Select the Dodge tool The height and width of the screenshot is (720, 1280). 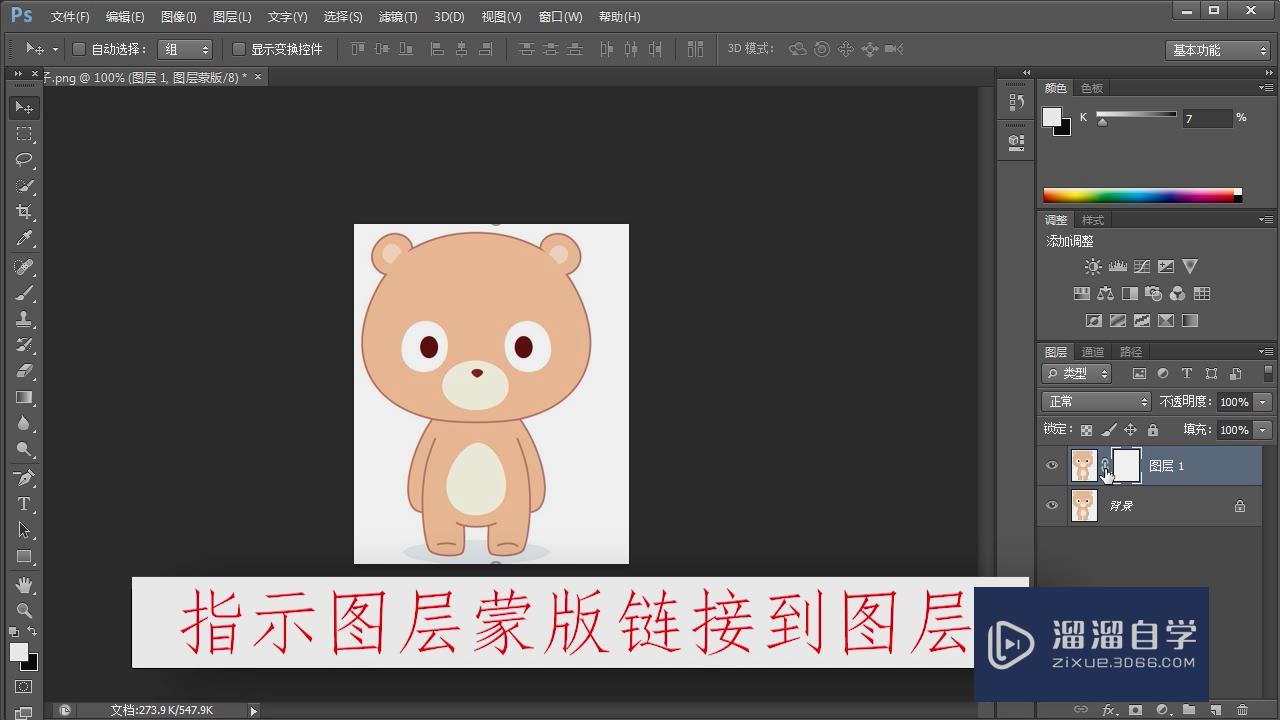pyautogui.click(x=24, y=449)
